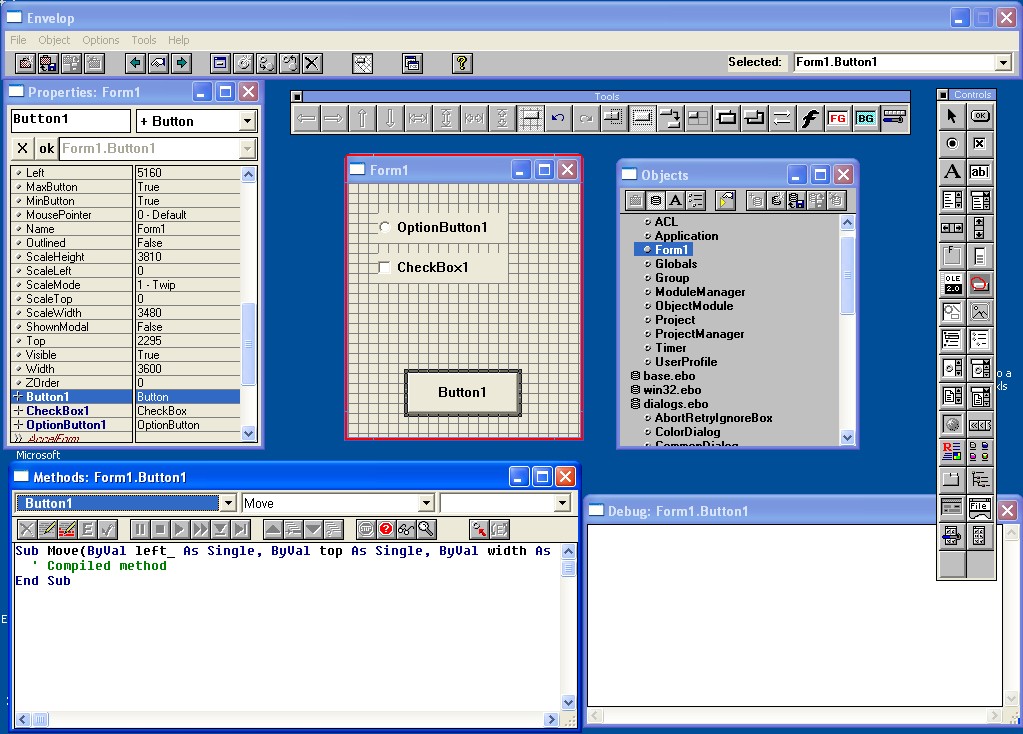Select the OLE 2.0 control tool
The image size is (1023, 734).
[x=952, y=284]
